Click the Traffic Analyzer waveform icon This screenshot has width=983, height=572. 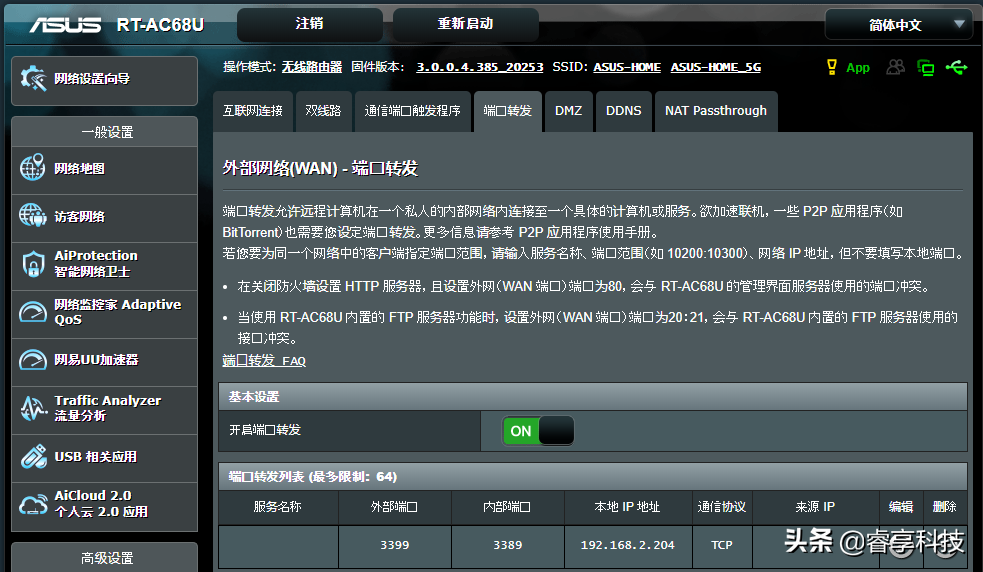click(33, 408)
